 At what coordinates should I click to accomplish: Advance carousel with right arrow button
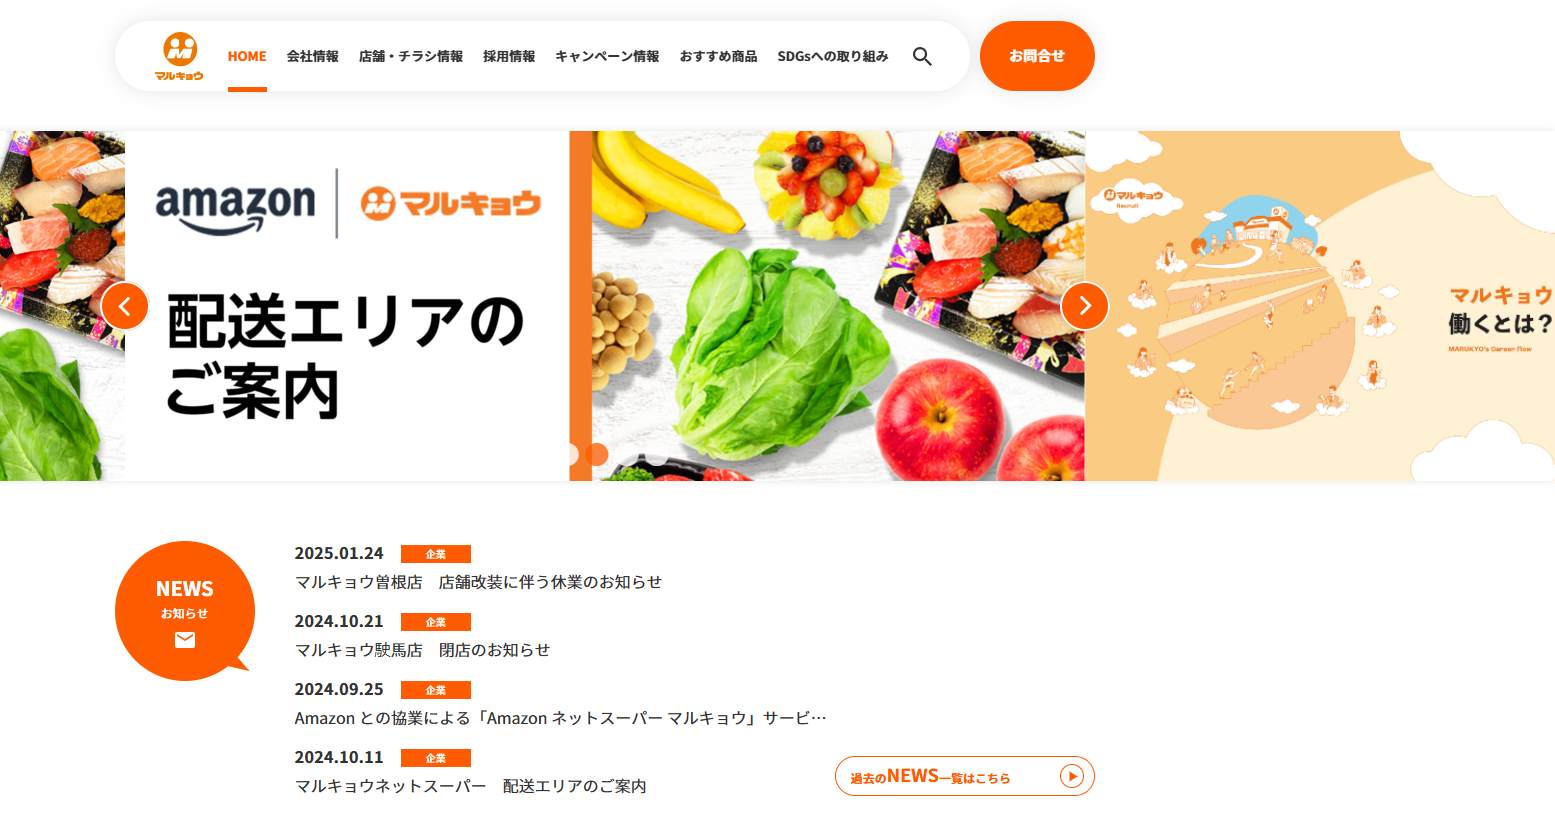(x=1085, y=306)
